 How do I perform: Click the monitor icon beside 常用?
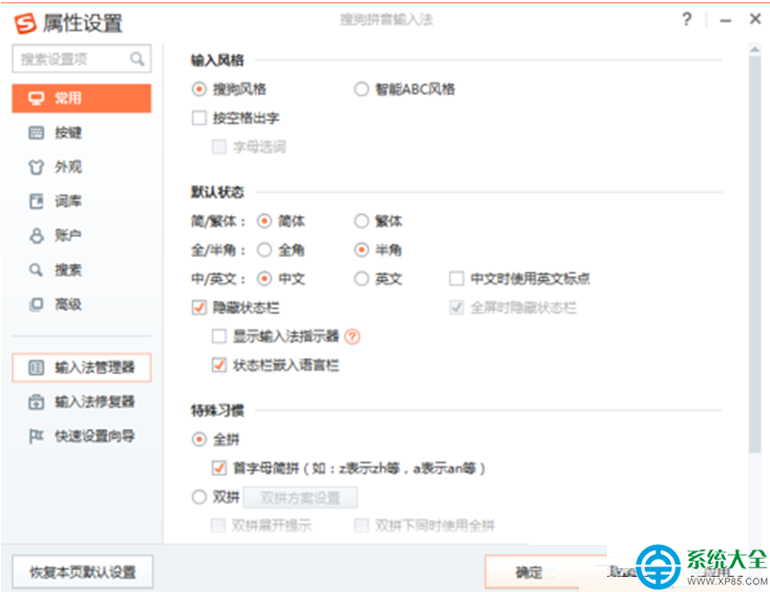tap(36, 98)
